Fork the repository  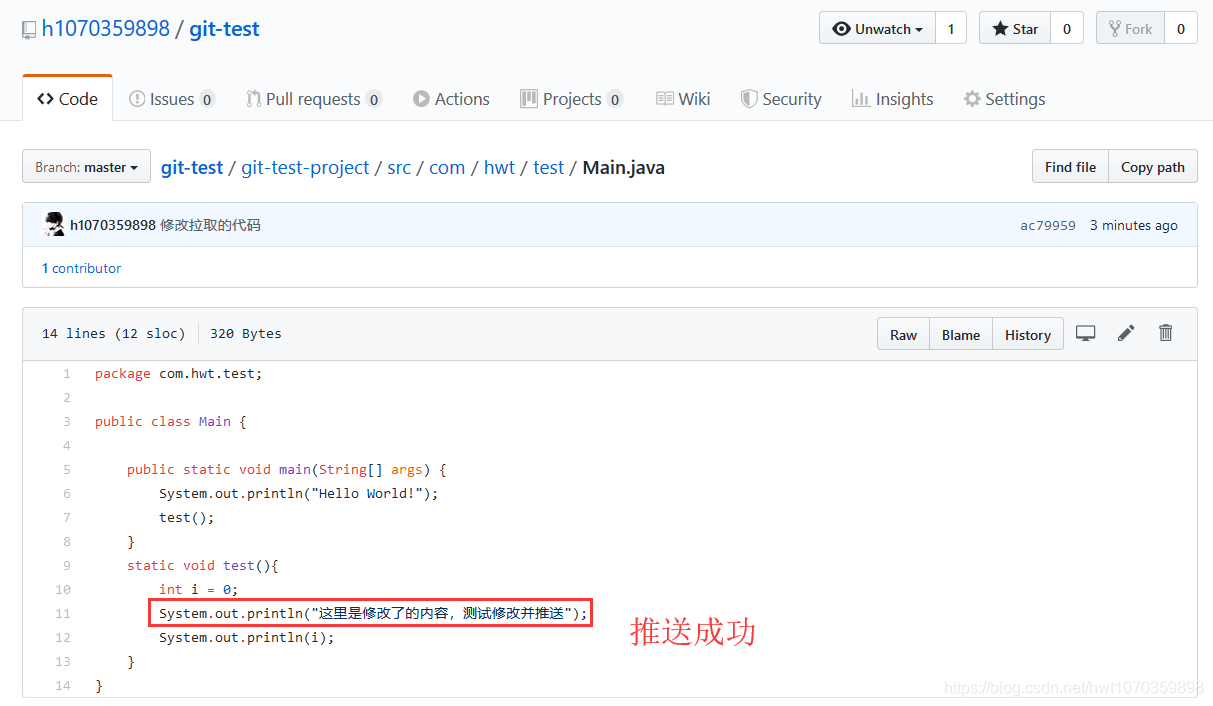click(x=1130, y=29)
